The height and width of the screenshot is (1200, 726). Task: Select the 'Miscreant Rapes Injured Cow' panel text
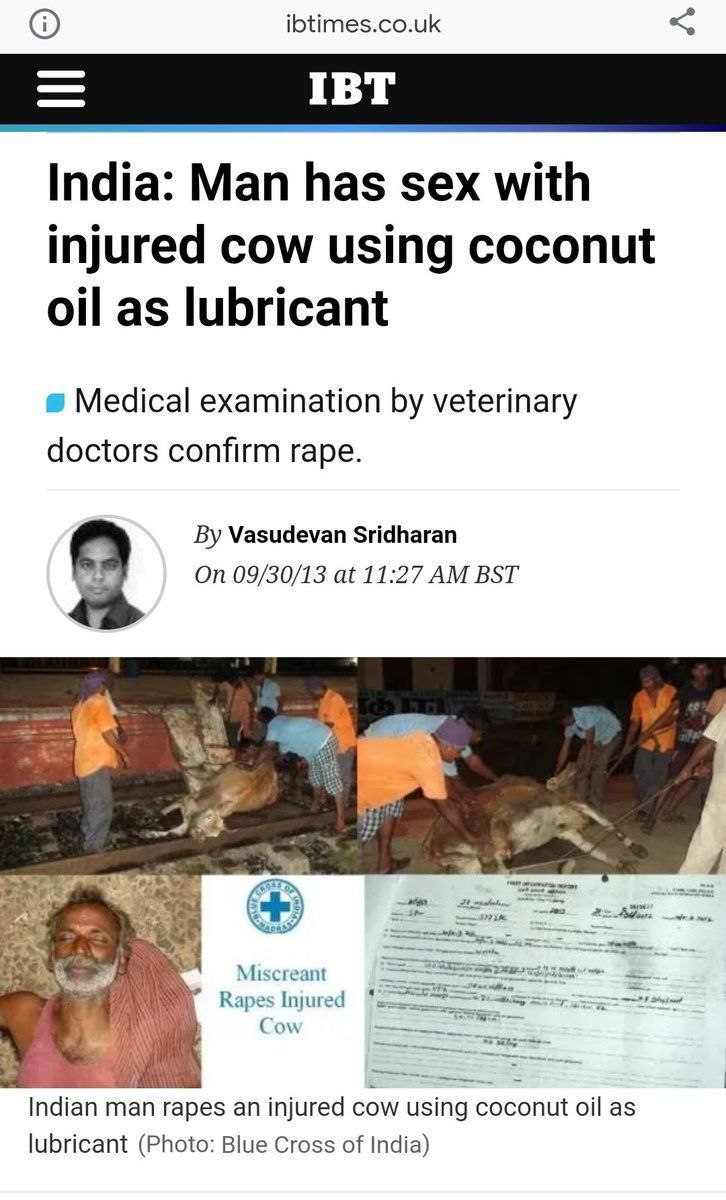(x=282, y=999)
